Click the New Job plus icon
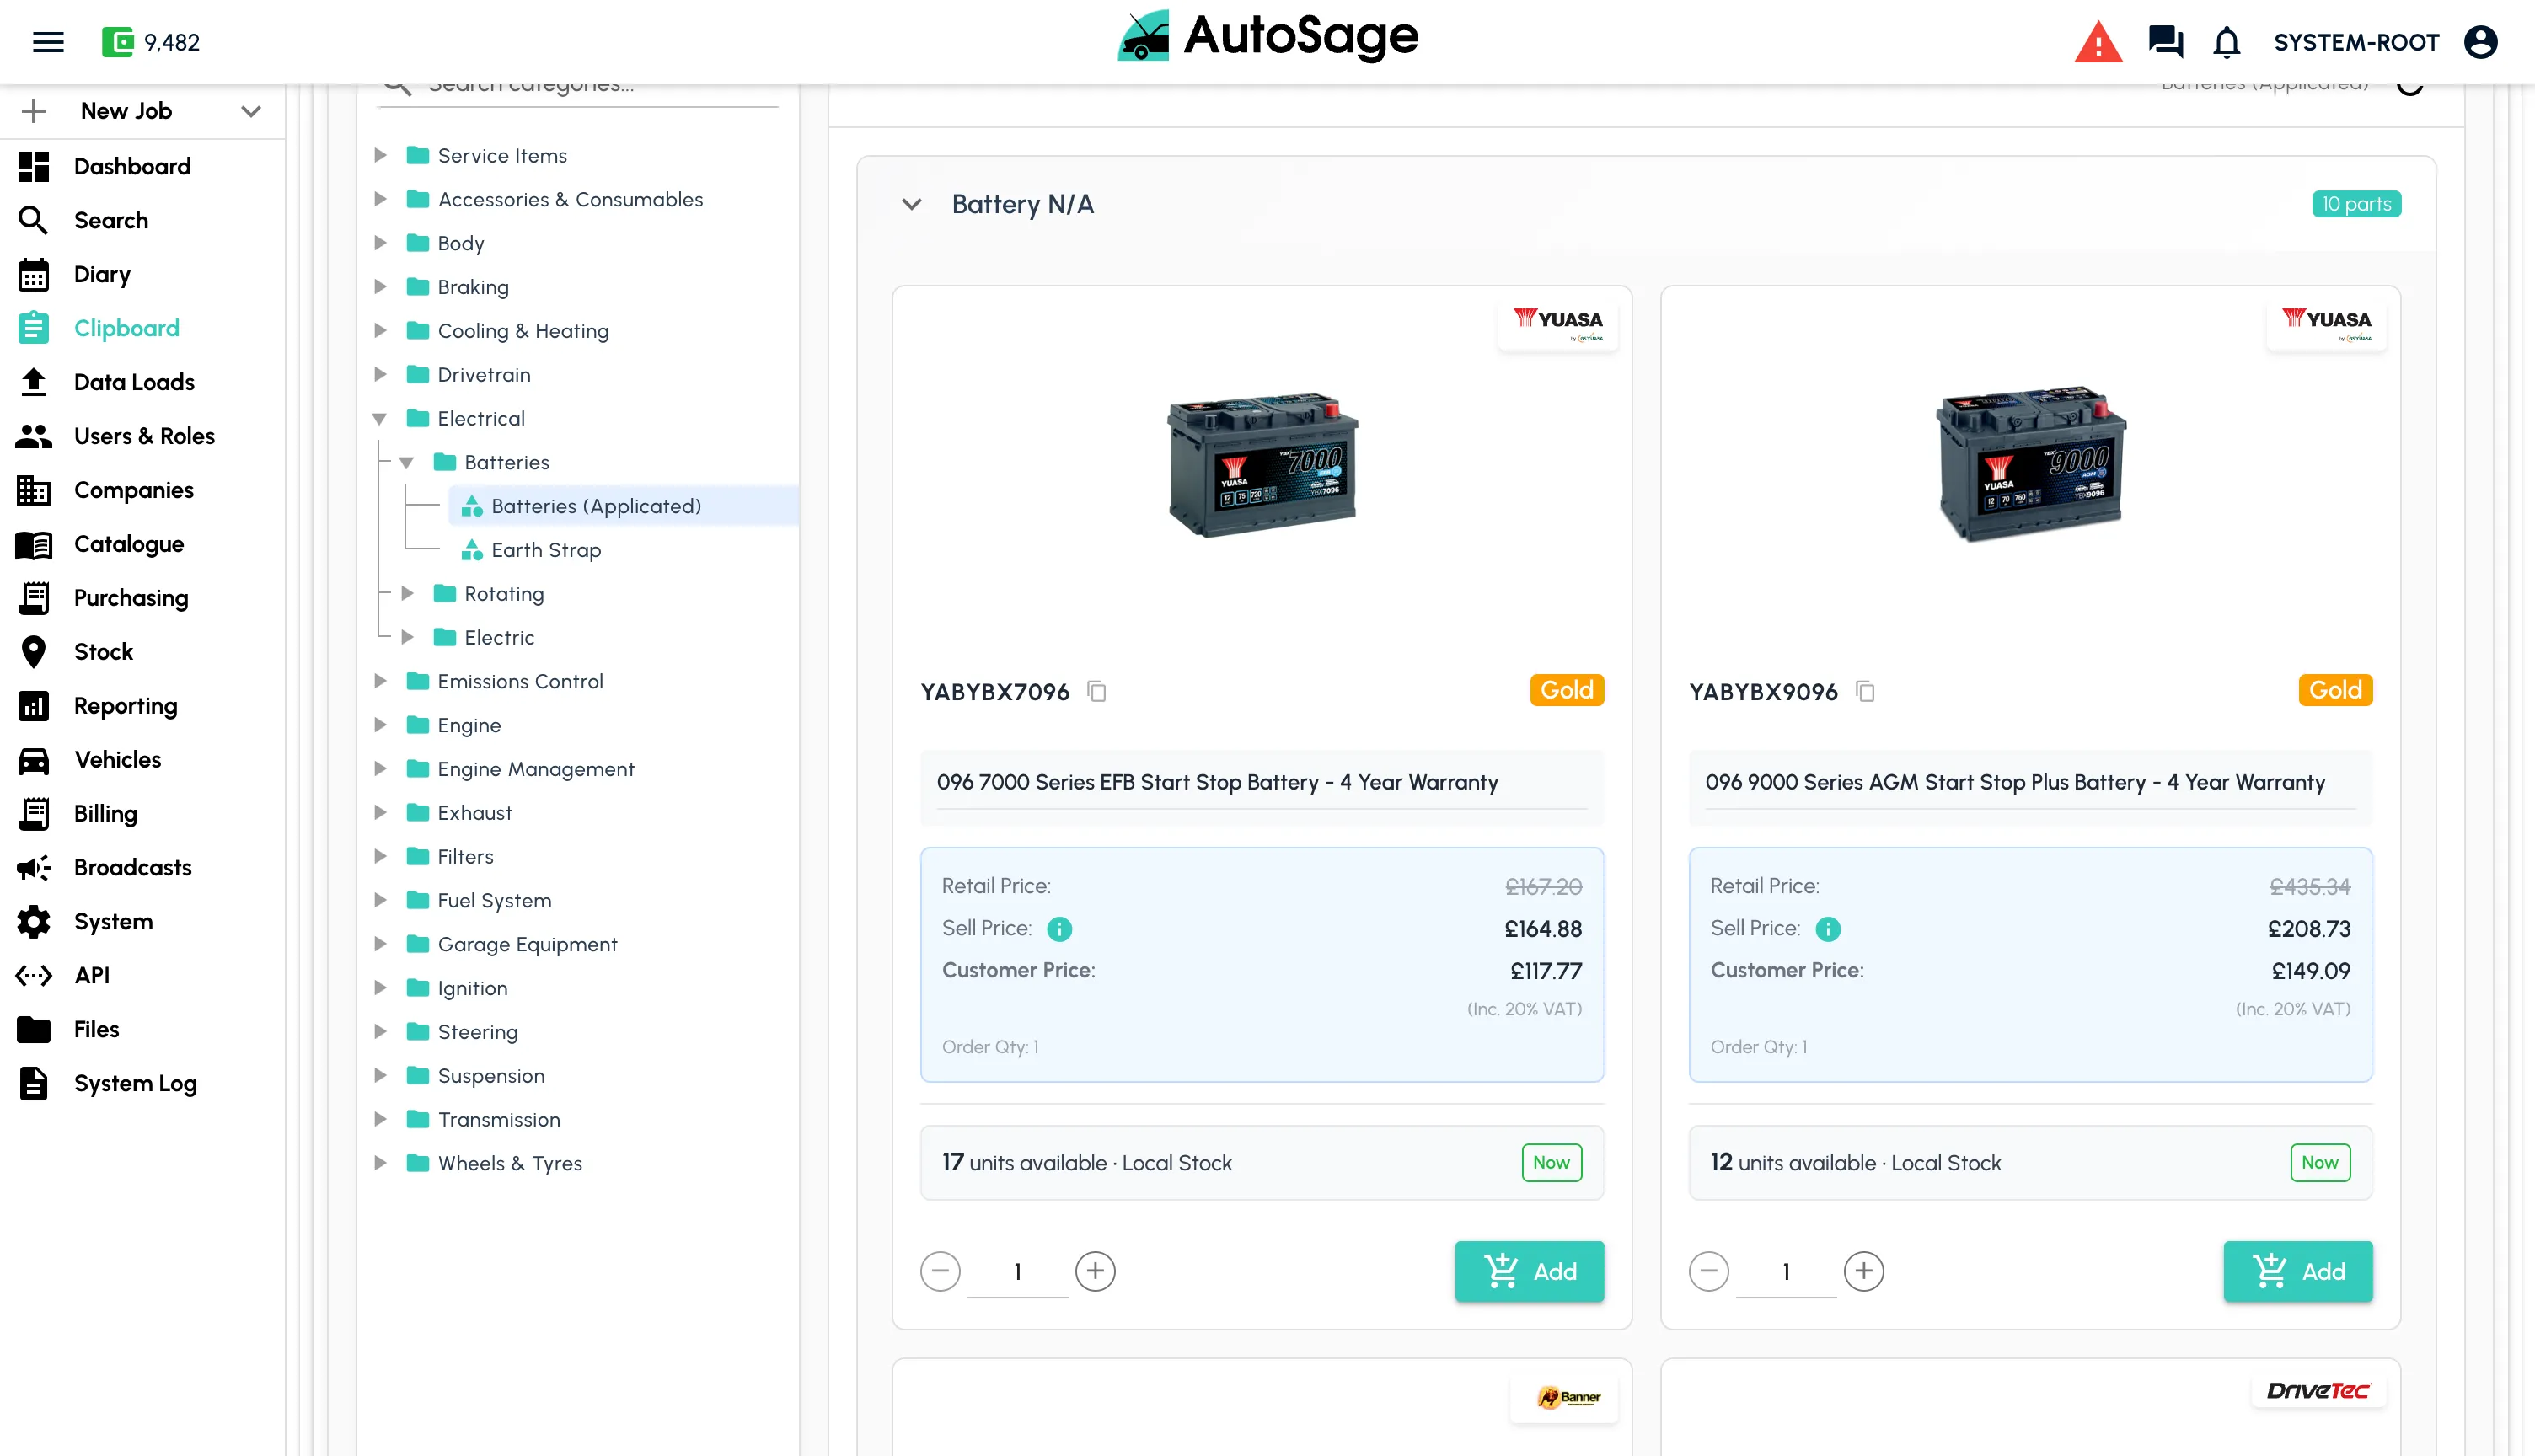 pos(34,111)
